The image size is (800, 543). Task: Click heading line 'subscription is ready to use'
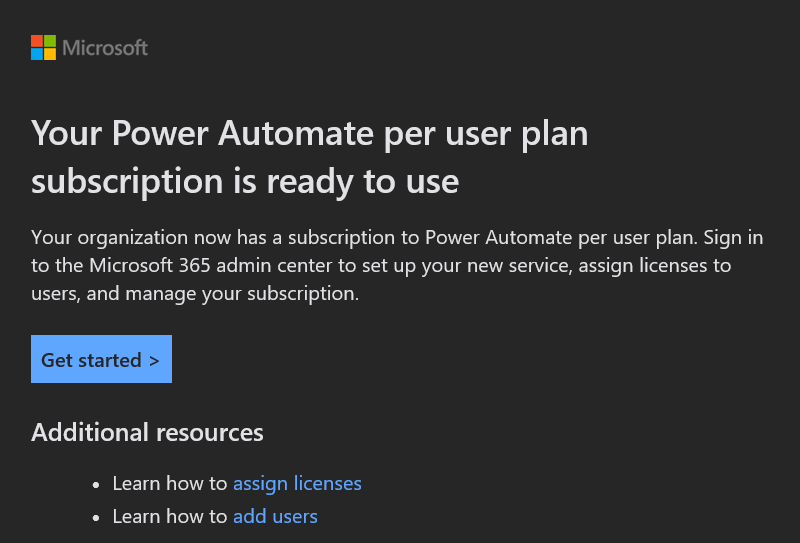(x=245, y=182)
